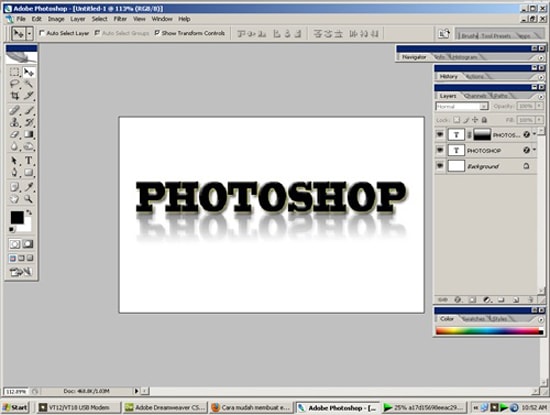
Task: Select the Zoom tool
Action: pos(28,199)
